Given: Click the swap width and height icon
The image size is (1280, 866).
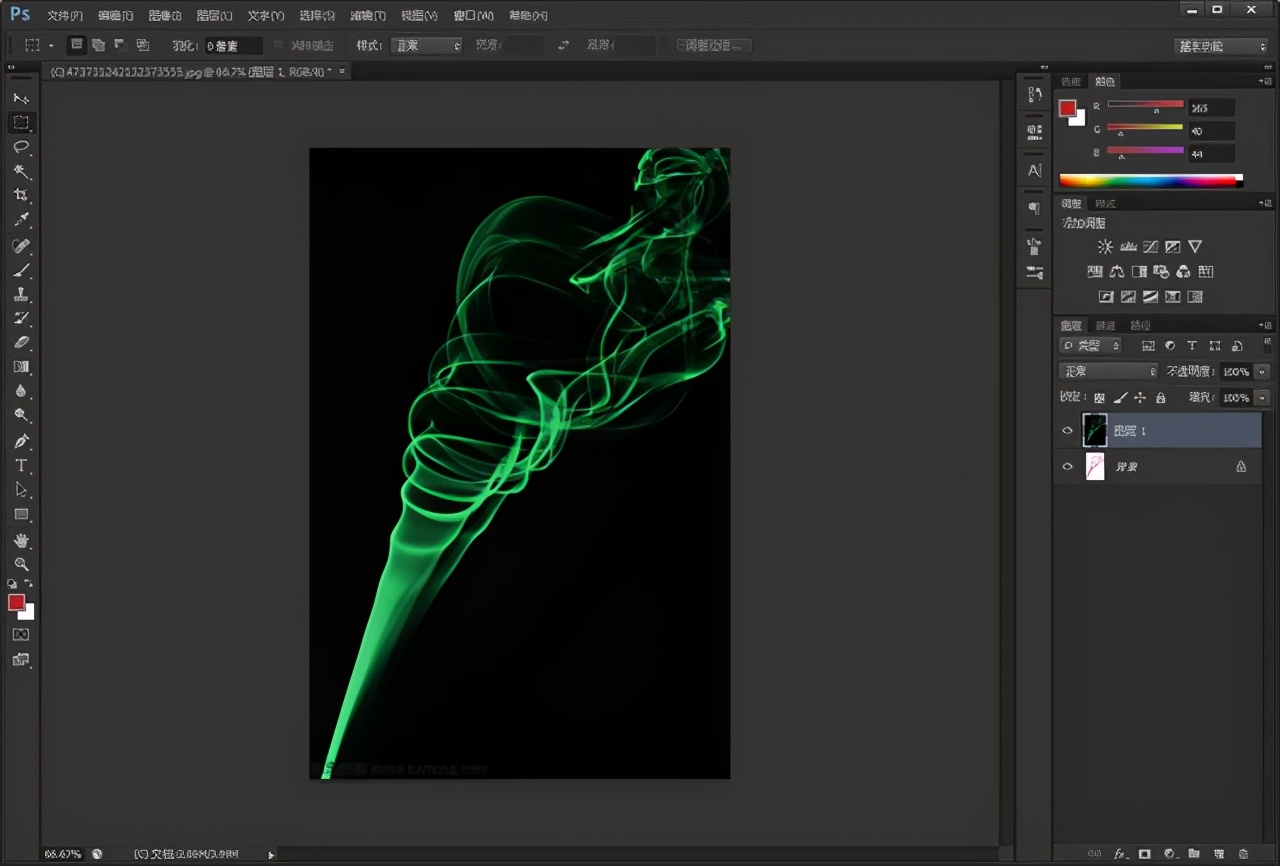Looking at the screenshot, I should [x=564, y=45].
